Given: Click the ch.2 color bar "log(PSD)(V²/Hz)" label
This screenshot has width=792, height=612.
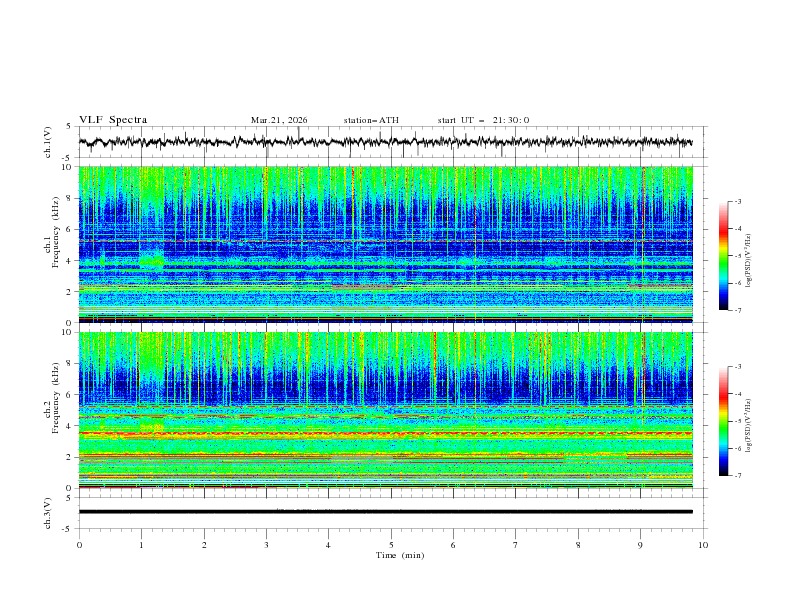Looking at the screenshot, I should point(749,426).
